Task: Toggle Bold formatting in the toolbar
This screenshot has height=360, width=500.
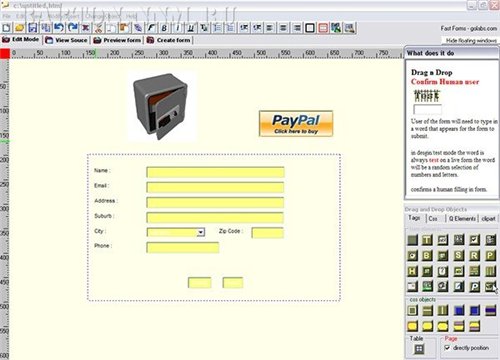Action: pyautogui.click(x=164, y=28)
